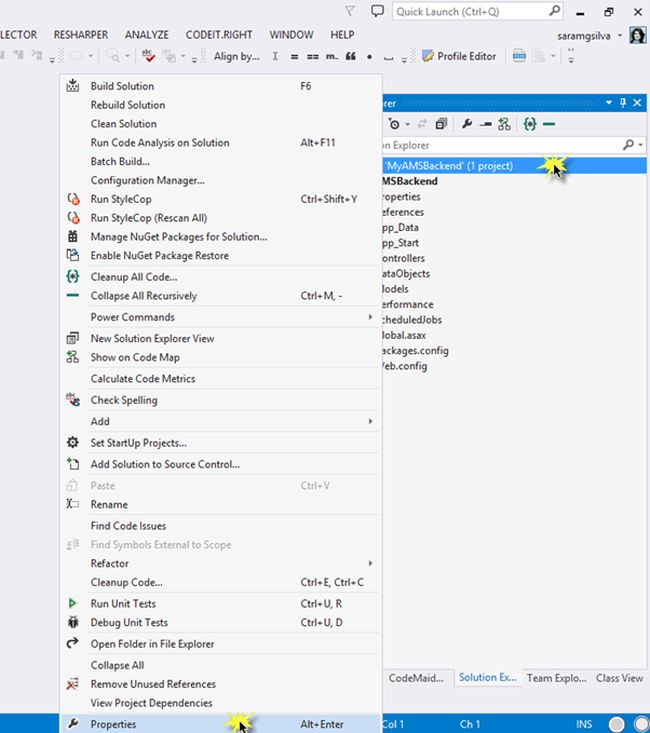Viewport: 650px width, 733px height.
Task: Click the Run StyleCop (Rescan All) icon
Action: tap(73, 217)
